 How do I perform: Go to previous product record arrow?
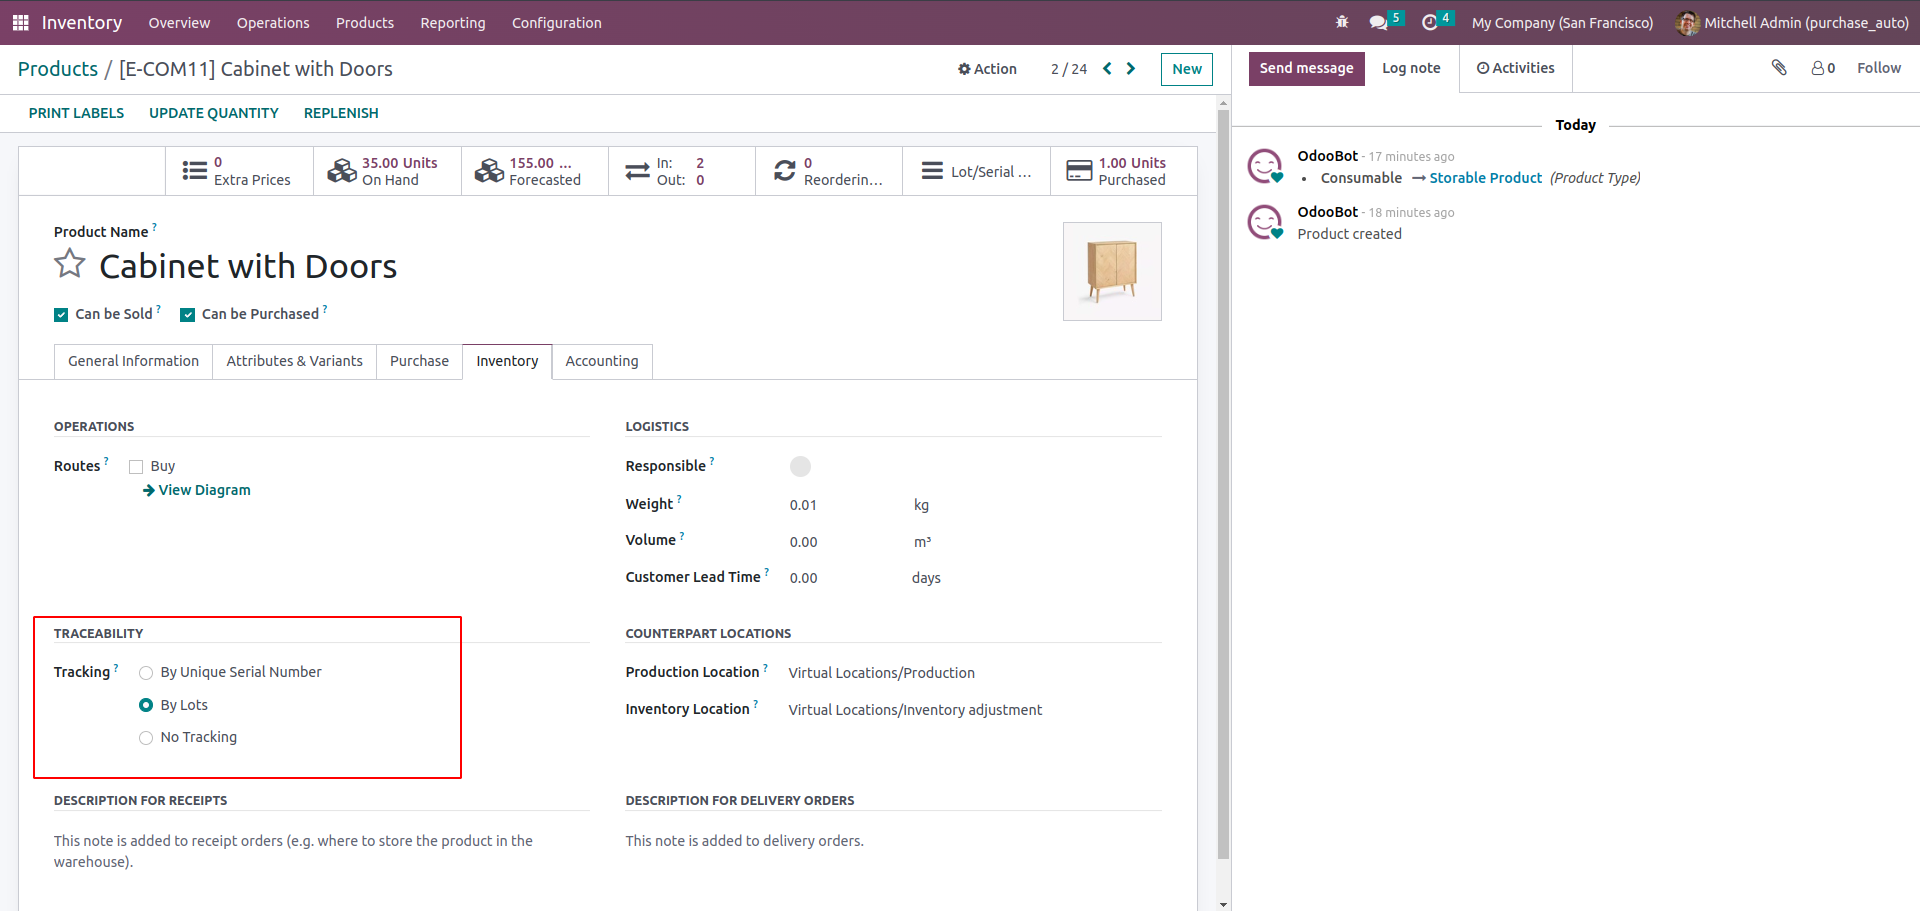click(x=1107, y=69)
